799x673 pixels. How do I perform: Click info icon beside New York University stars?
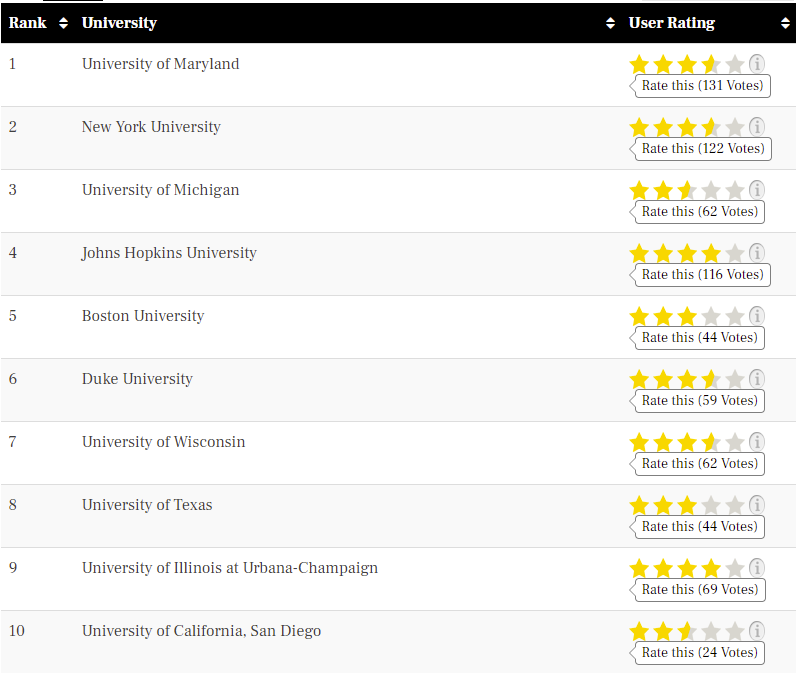757,127
